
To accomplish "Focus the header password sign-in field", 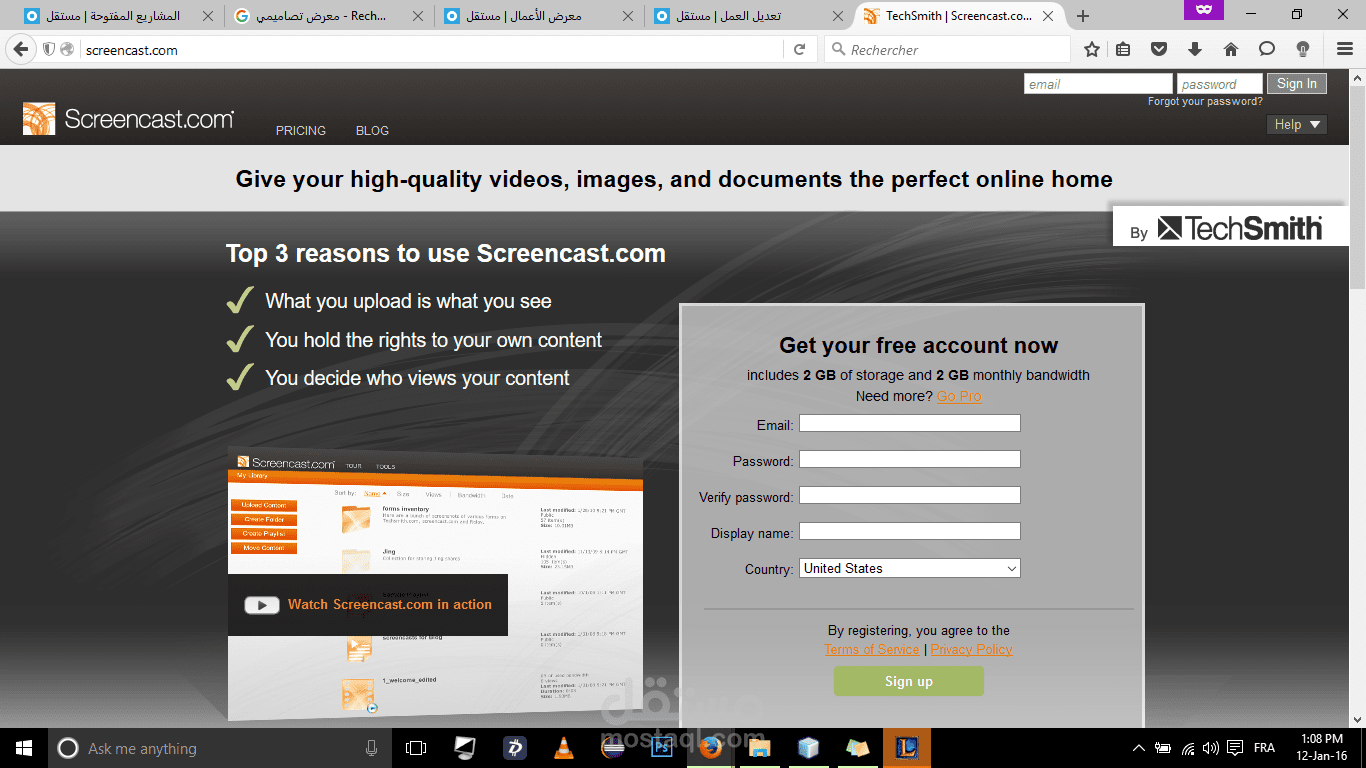I will [1220, 84].
